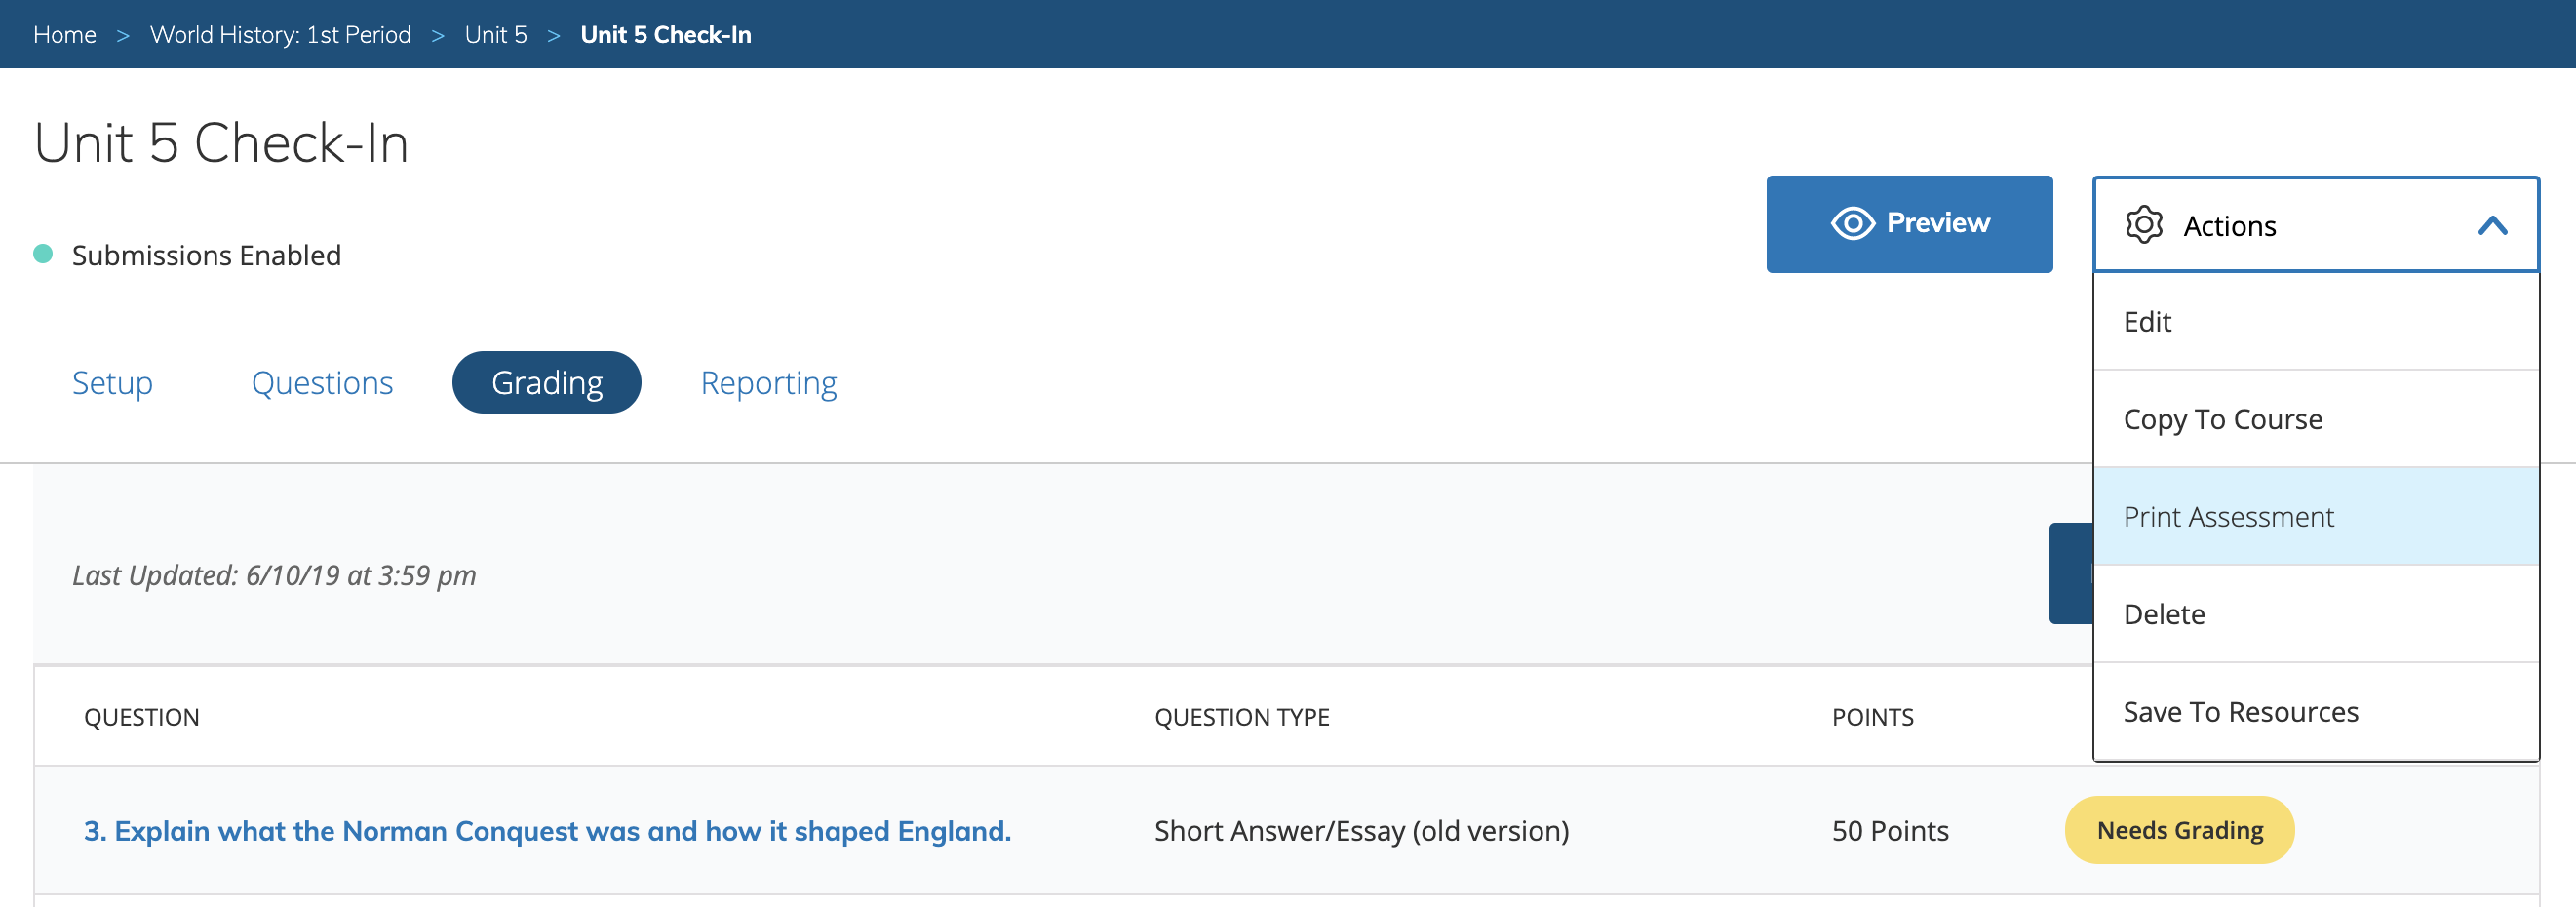
Task: Go to World History: 1st Period breadcrumb
Action: click(280, 33)
